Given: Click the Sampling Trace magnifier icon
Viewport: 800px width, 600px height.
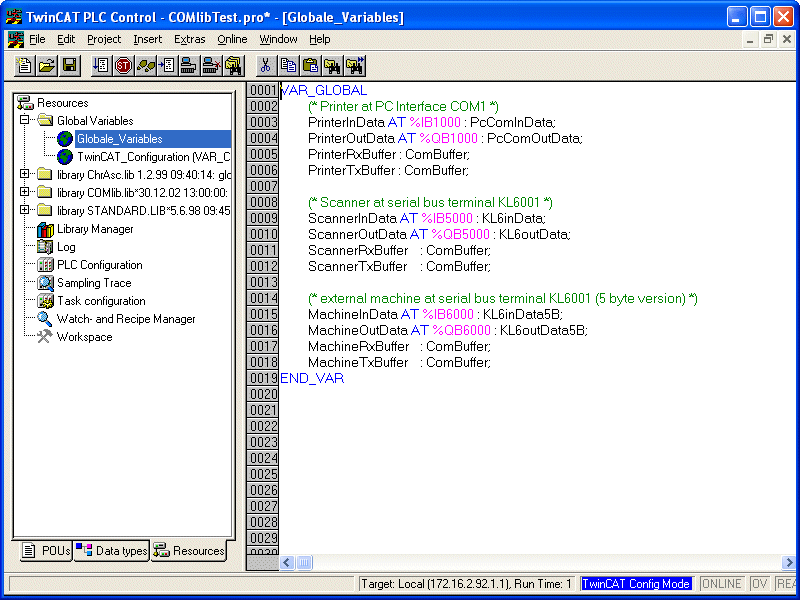Looking at the screenshot, I should pyautogui.click(x=45, y=283).
